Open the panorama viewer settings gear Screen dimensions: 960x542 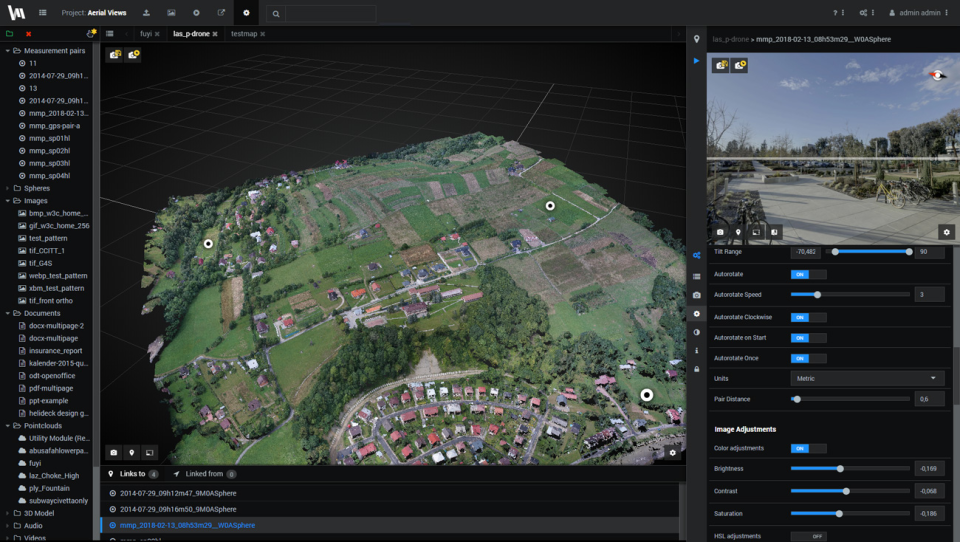[x=946, y=232]
